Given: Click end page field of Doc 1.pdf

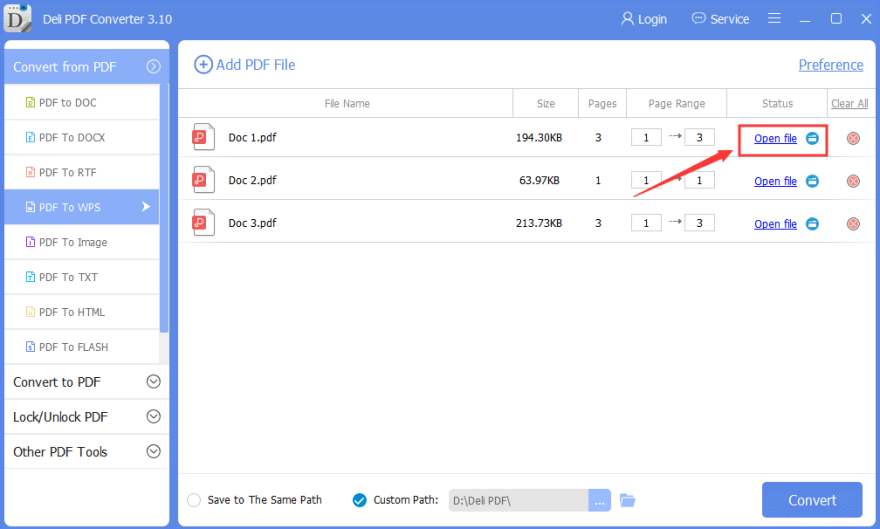Looking at the screenshot, I should (x=699, y=137).
